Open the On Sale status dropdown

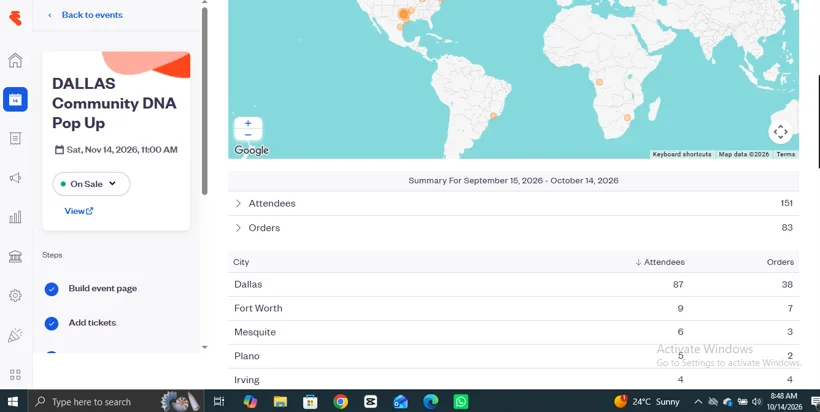click(91, 184)
